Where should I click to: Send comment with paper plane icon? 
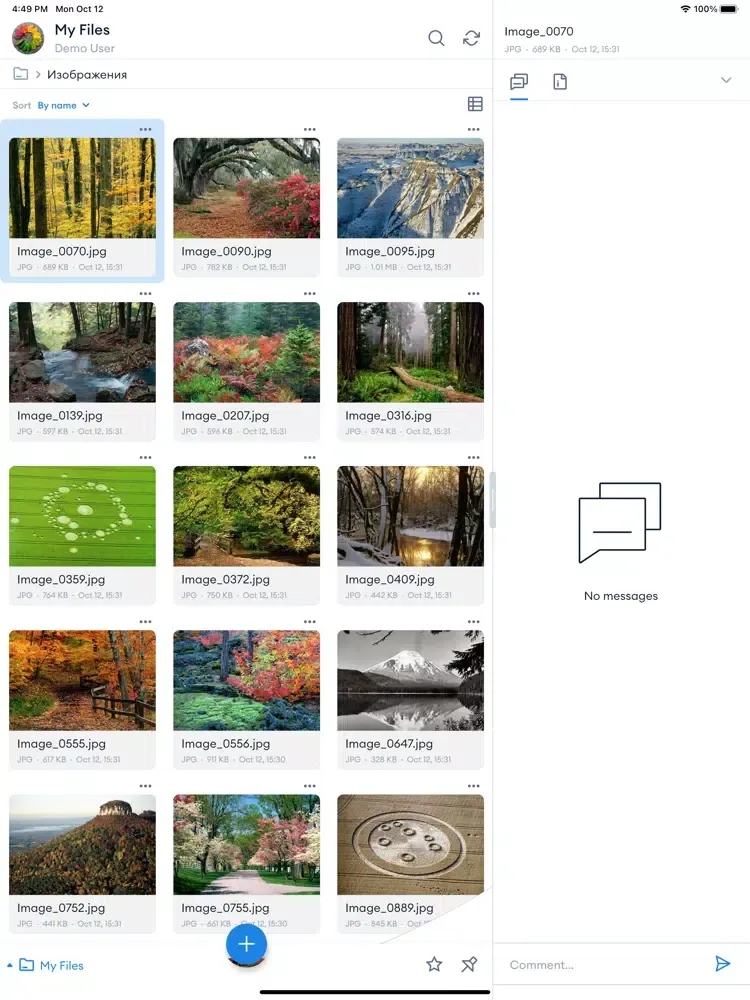click(x=723, y=964)
